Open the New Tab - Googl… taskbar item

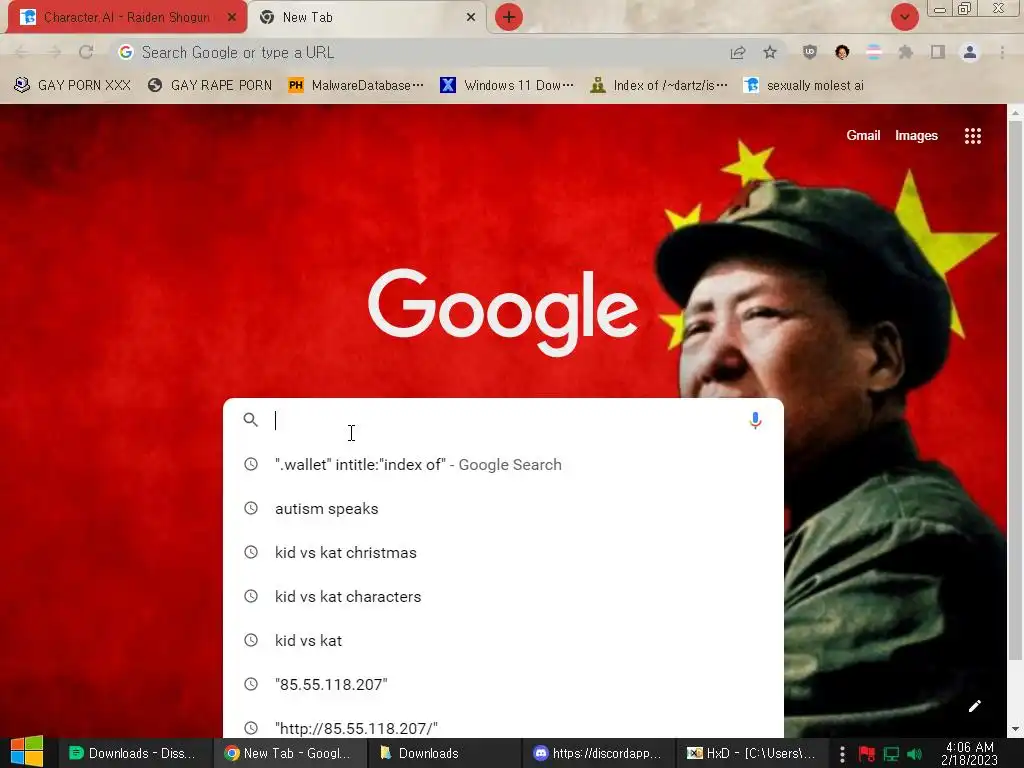coord(288,753)
